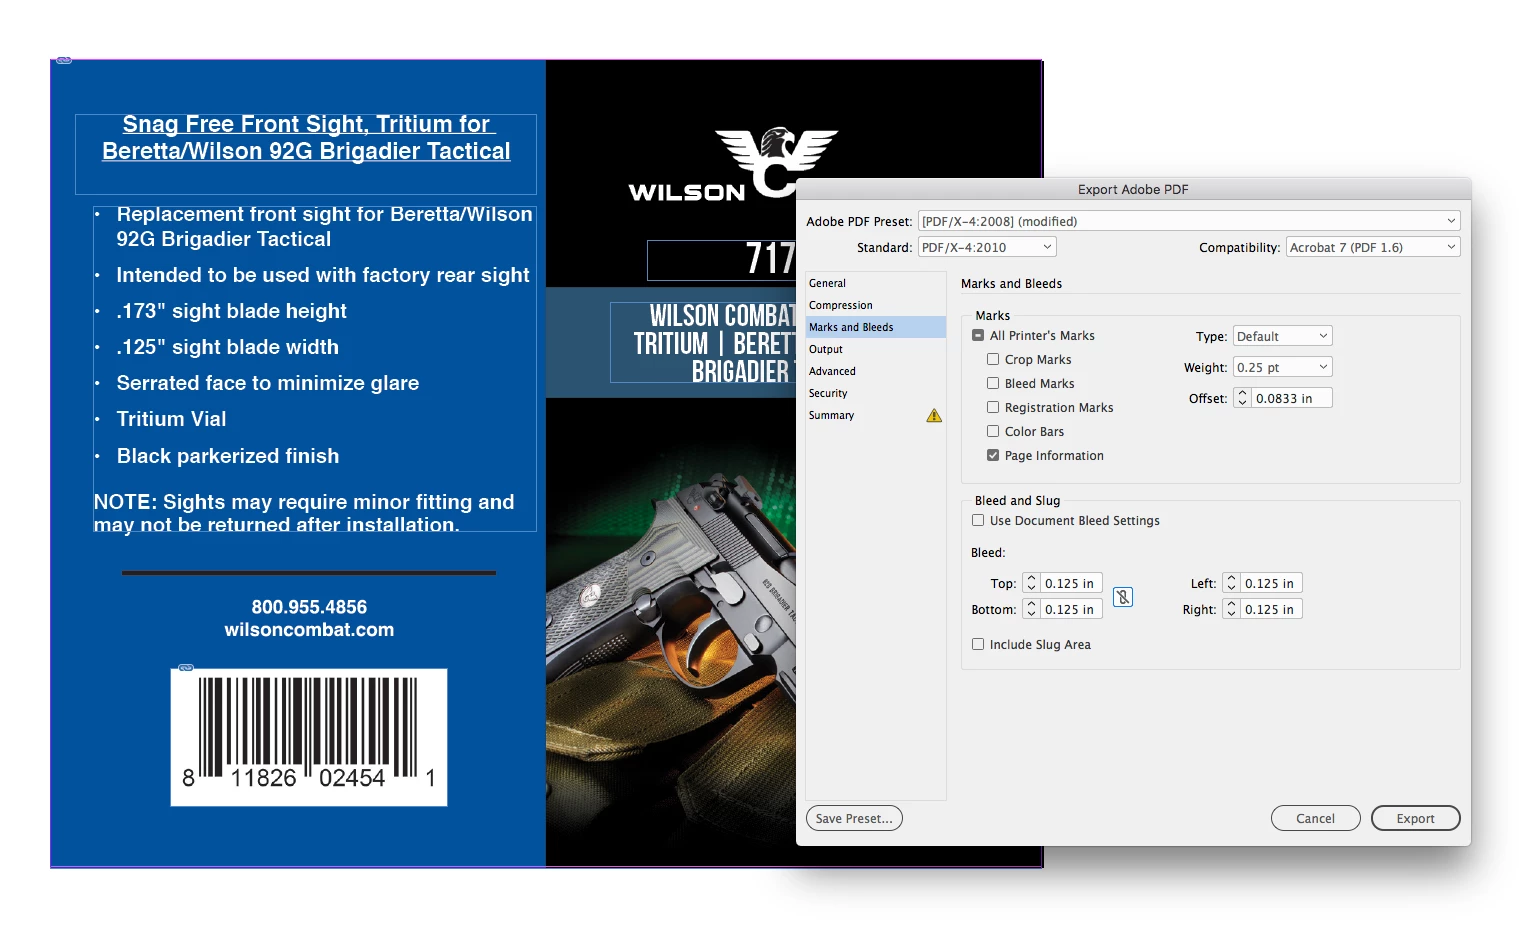Enable Bleed Marks checkbox

coord(993,384)
